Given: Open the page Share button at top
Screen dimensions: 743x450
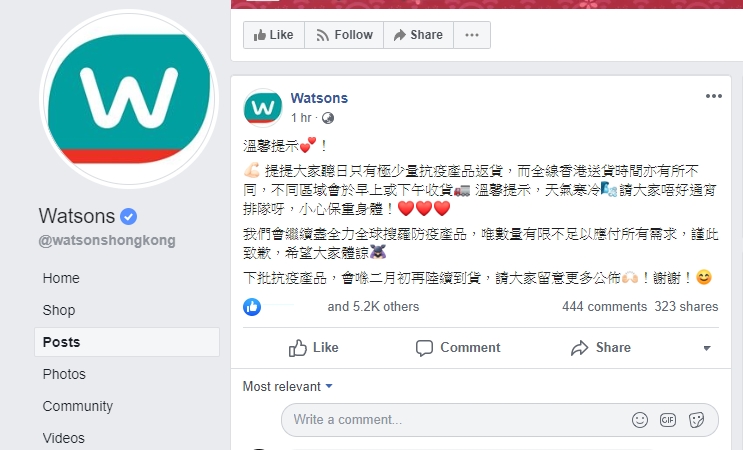Looking at the screenshot, I should tap(418, 35).
